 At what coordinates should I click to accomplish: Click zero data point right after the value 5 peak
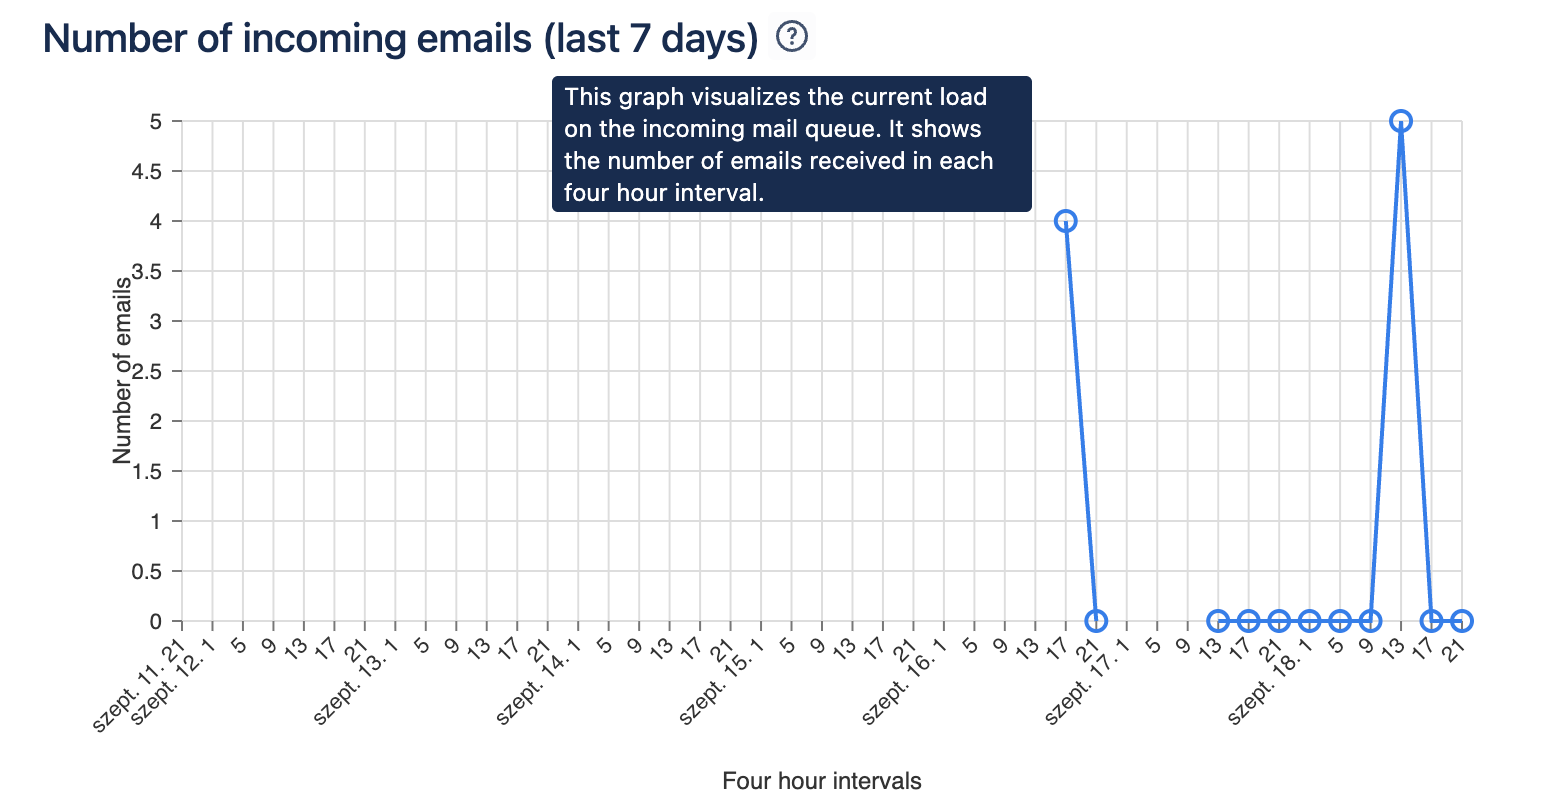click(x=1432, y=621)
